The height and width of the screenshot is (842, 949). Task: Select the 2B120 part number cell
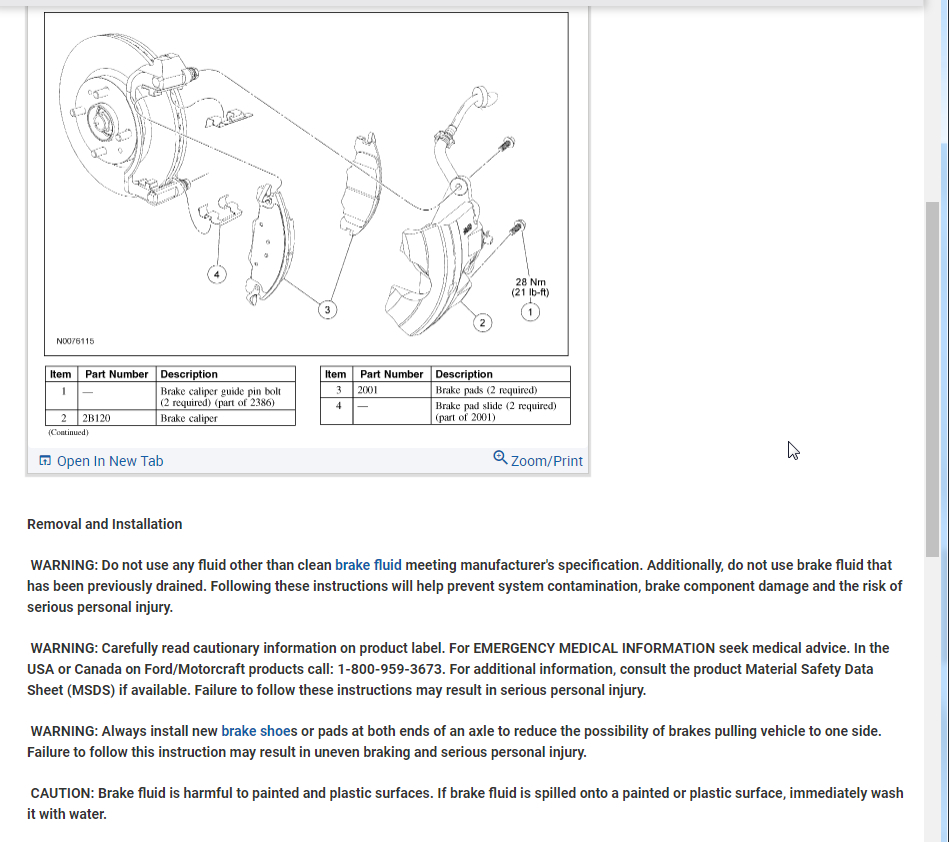click(x=117, y=418)
